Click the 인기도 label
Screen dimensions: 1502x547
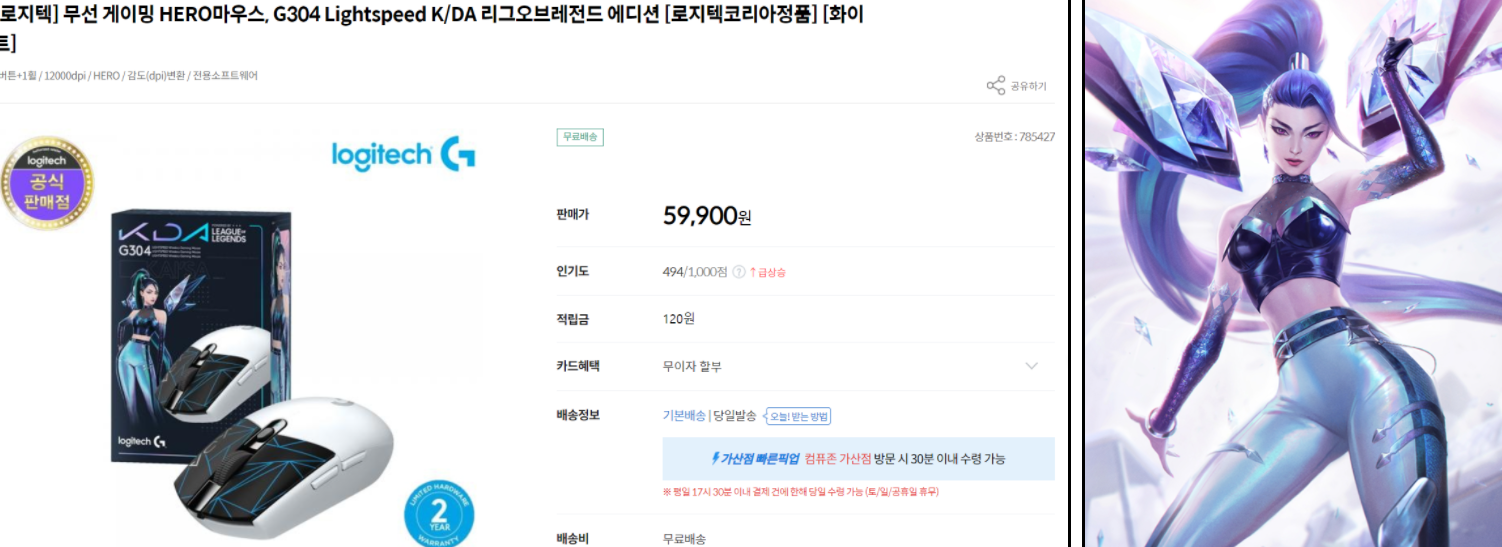tap(573, 271)
